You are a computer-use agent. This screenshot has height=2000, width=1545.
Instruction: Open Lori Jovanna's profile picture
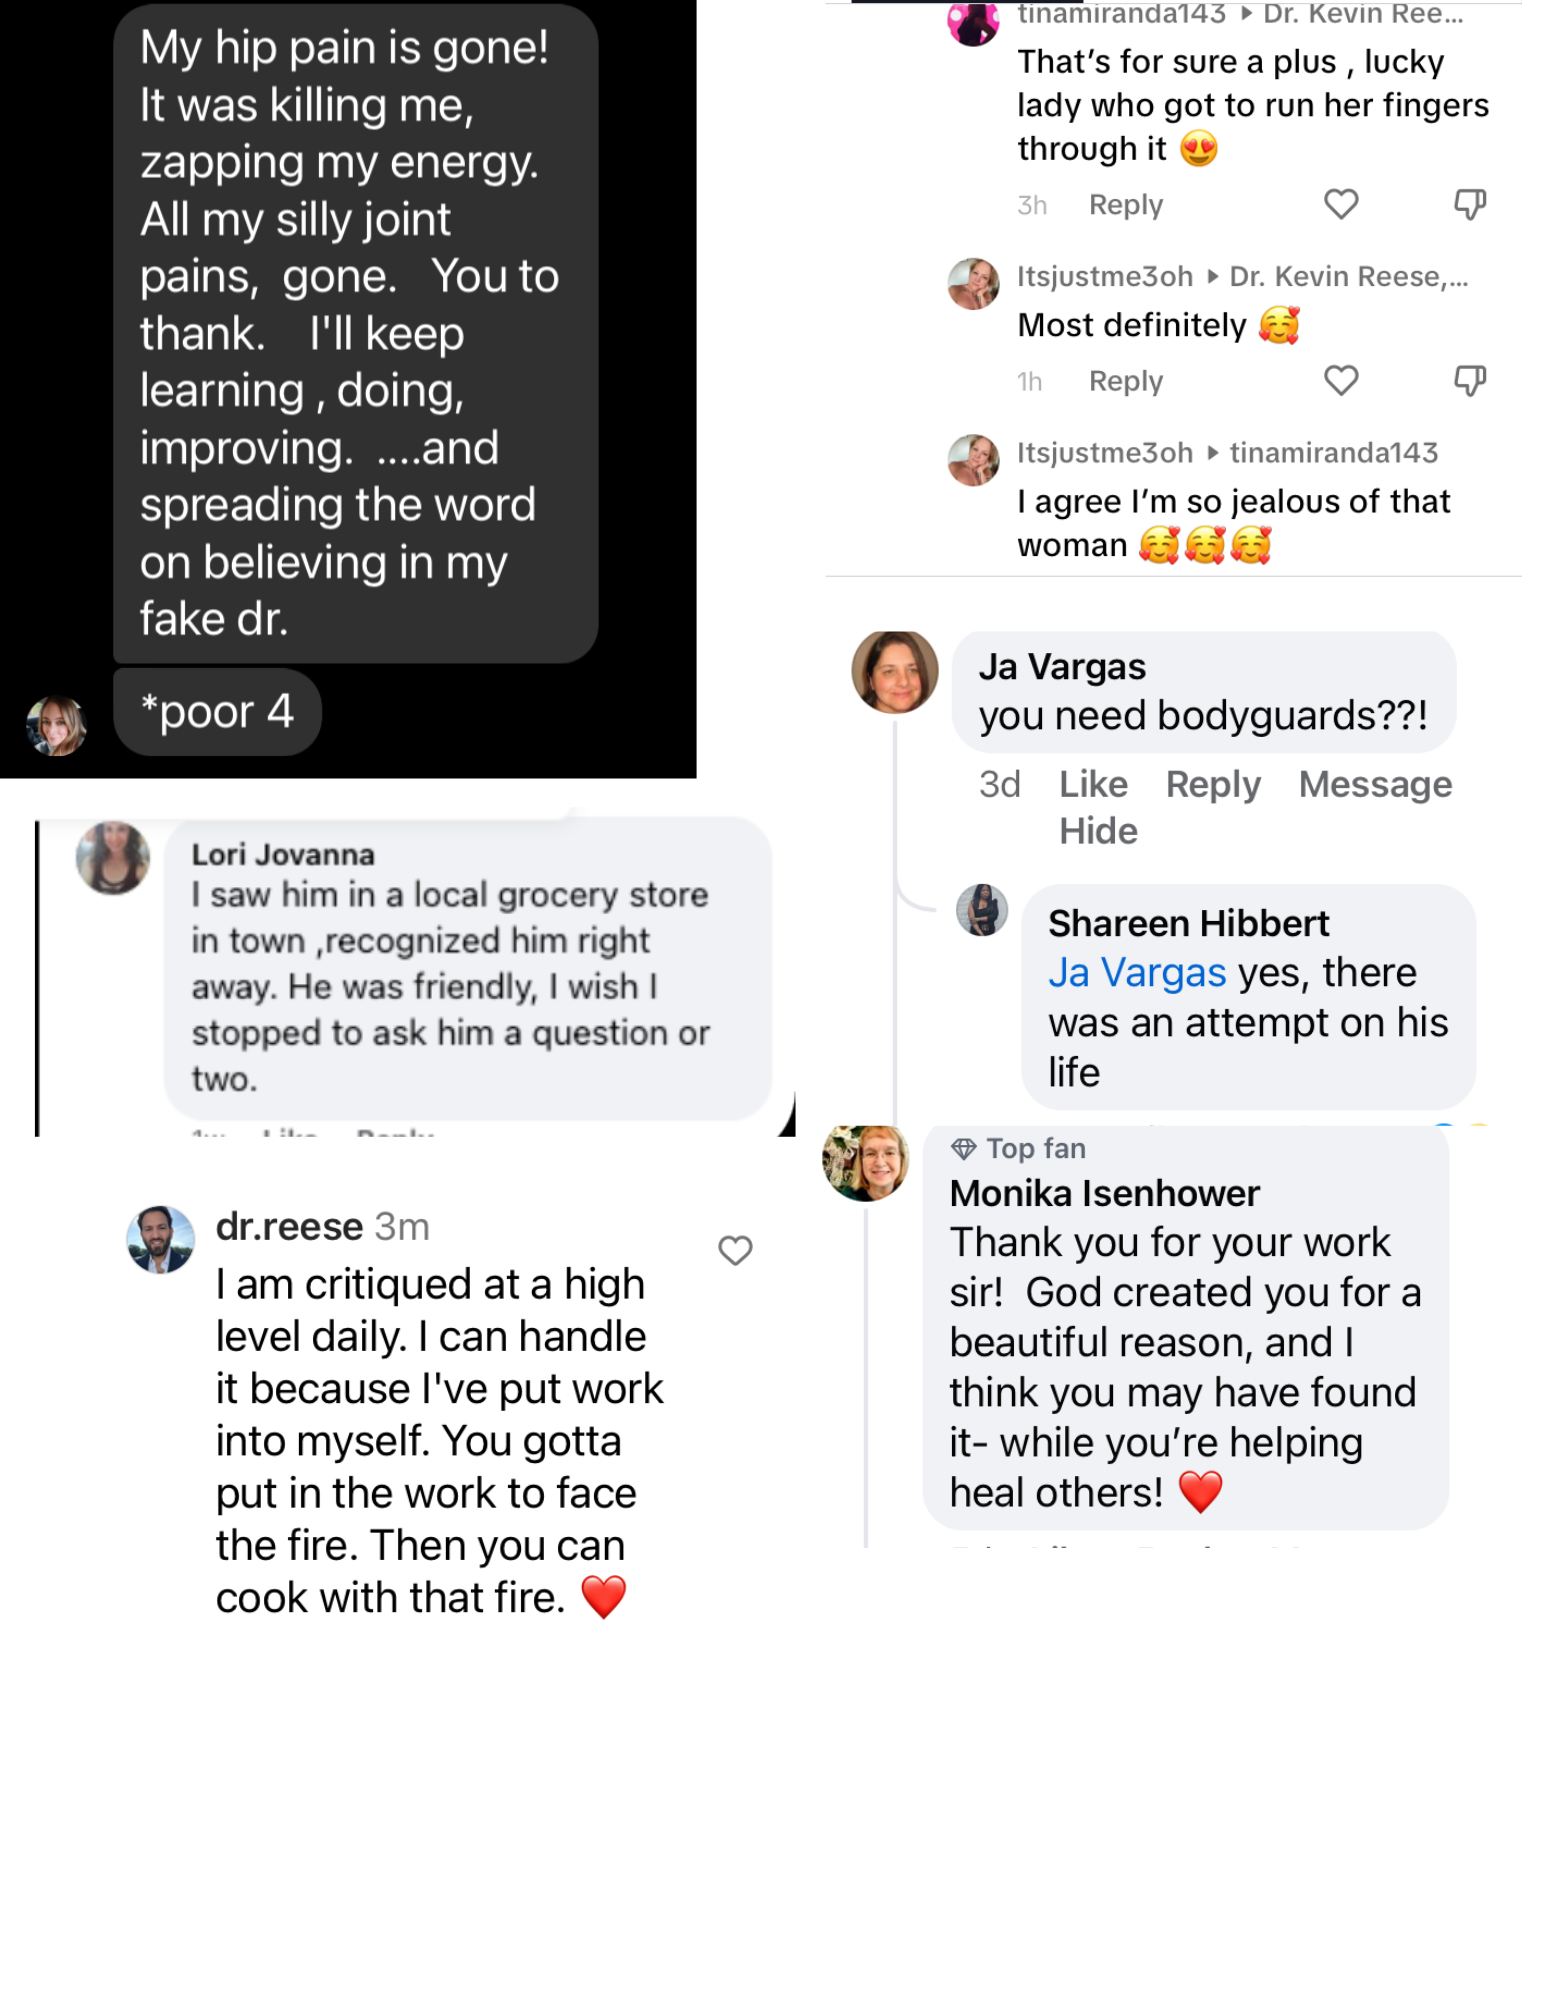pyautogui.click(x=113, y=857)
